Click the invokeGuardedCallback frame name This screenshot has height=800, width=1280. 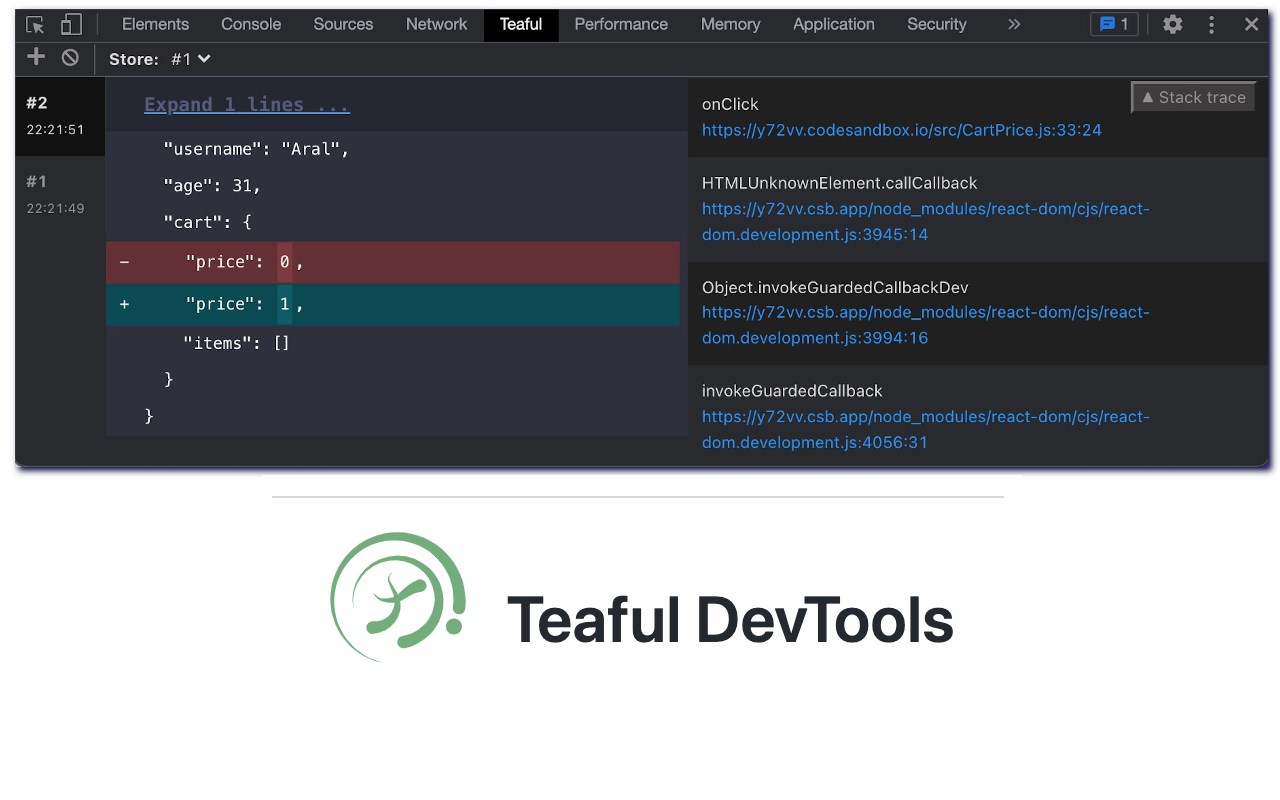click(x=792, y=391)
